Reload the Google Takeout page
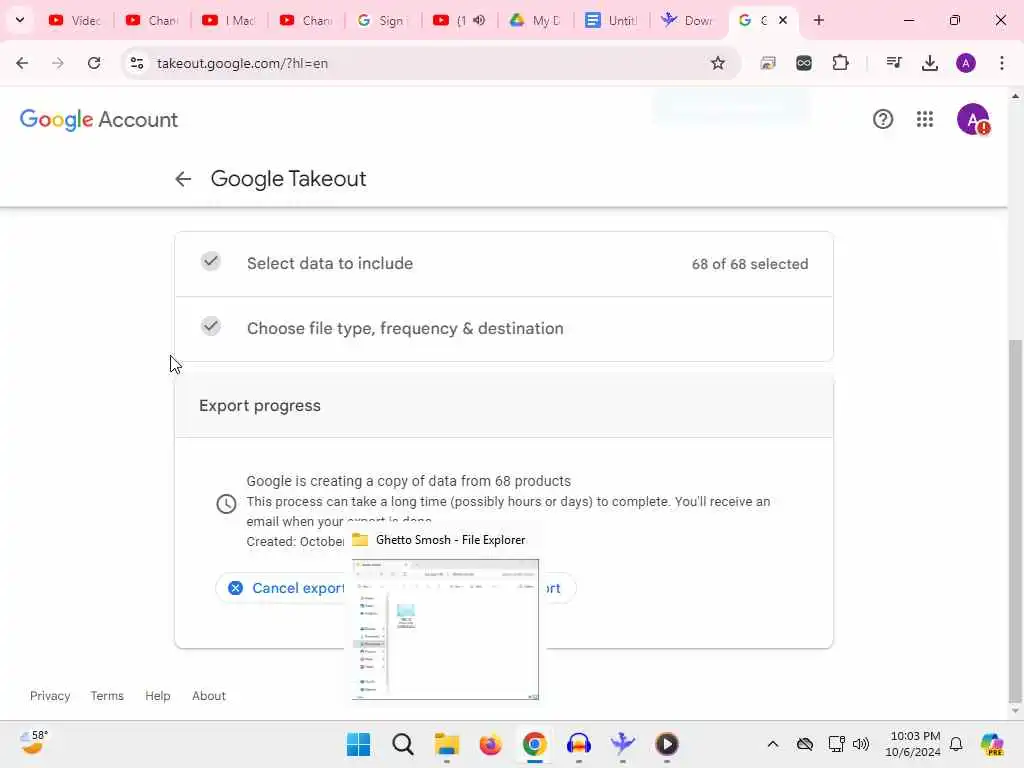The height and width of the screenshot is (768, 1024). pos(94,63)
